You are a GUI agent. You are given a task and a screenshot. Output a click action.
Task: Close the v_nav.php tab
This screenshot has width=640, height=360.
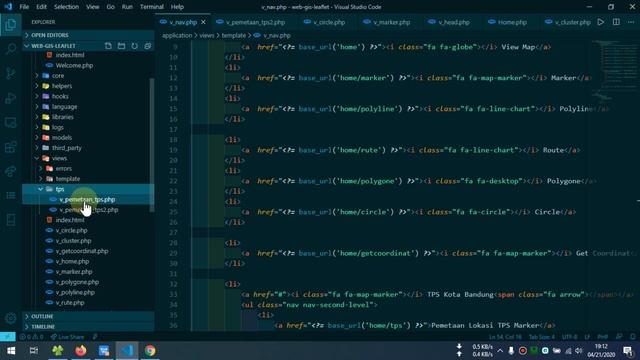click(203, 22)
